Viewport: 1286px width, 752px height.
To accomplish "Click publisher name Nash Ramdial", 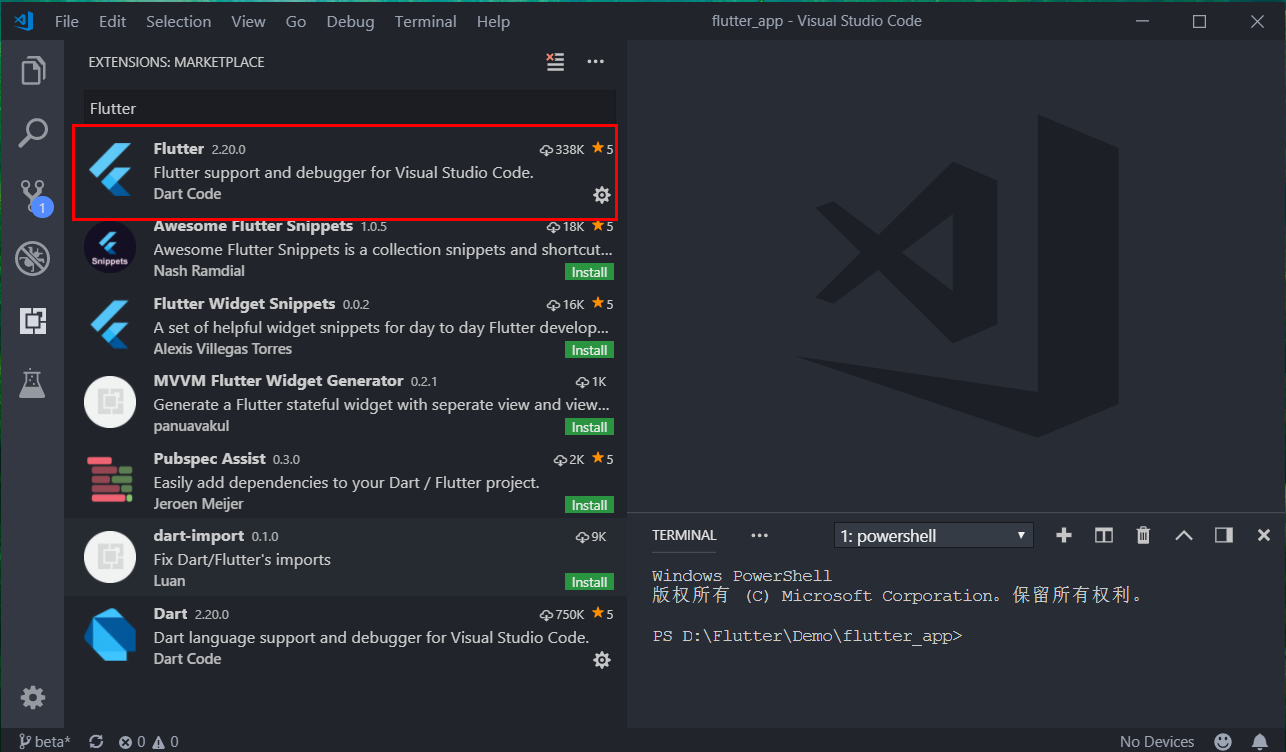I will tap(199, 271).
